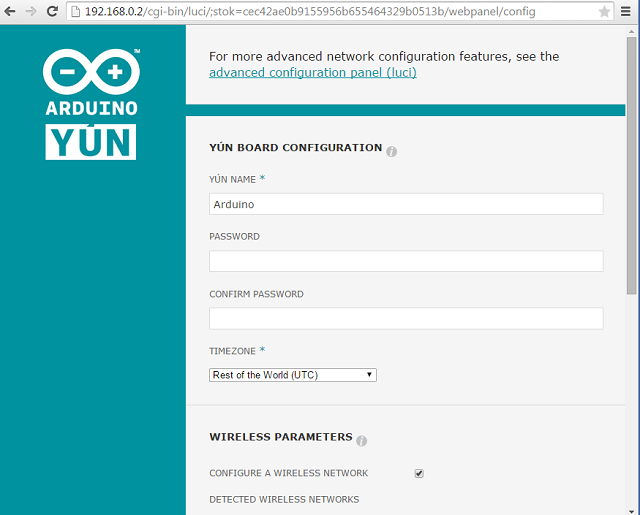Image resolution: width=640 pixels, height=515 pixels.
Task: Focus the Yún Name field
Action: click(x=406, y=204)
